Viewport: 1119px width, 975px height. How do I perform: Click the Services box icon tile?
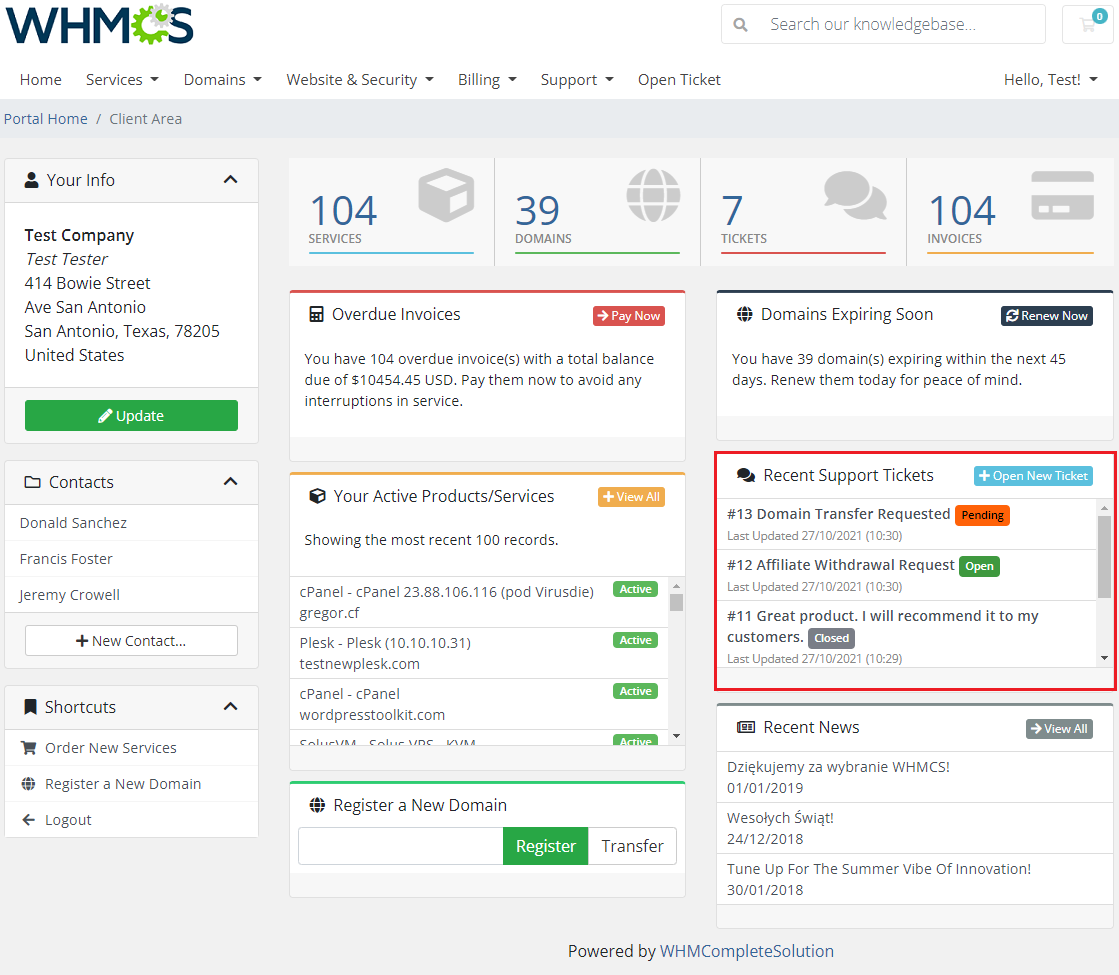click(445, 194)
